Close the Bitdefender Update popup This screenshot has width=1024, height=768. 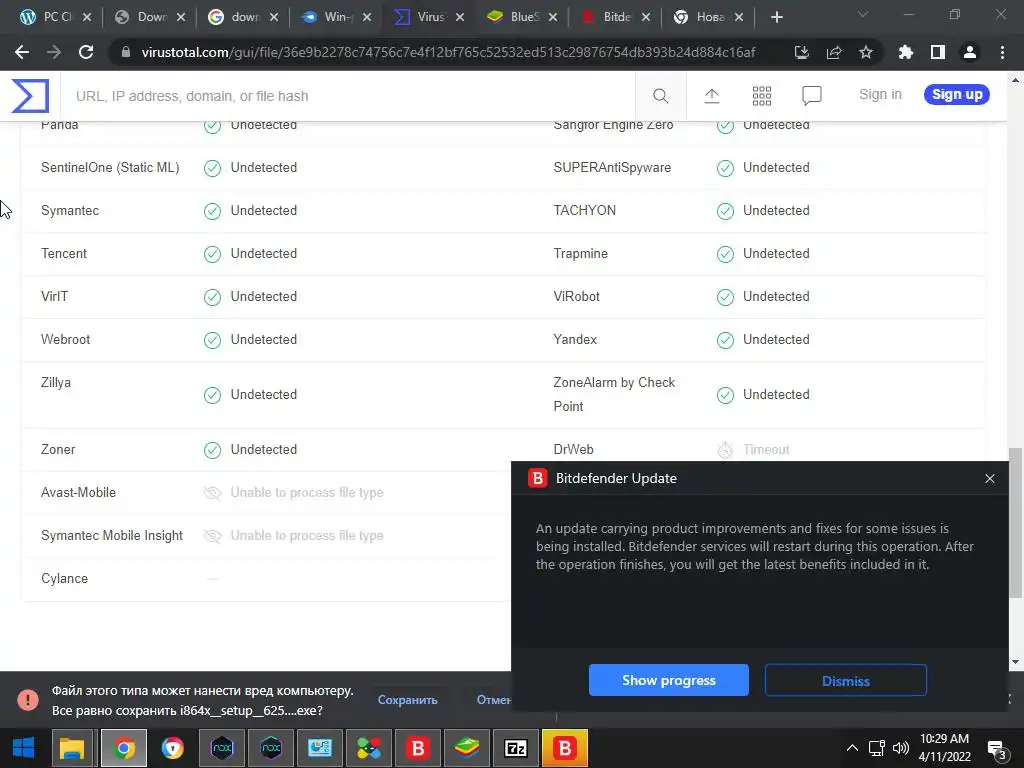[x=989, y=479]
